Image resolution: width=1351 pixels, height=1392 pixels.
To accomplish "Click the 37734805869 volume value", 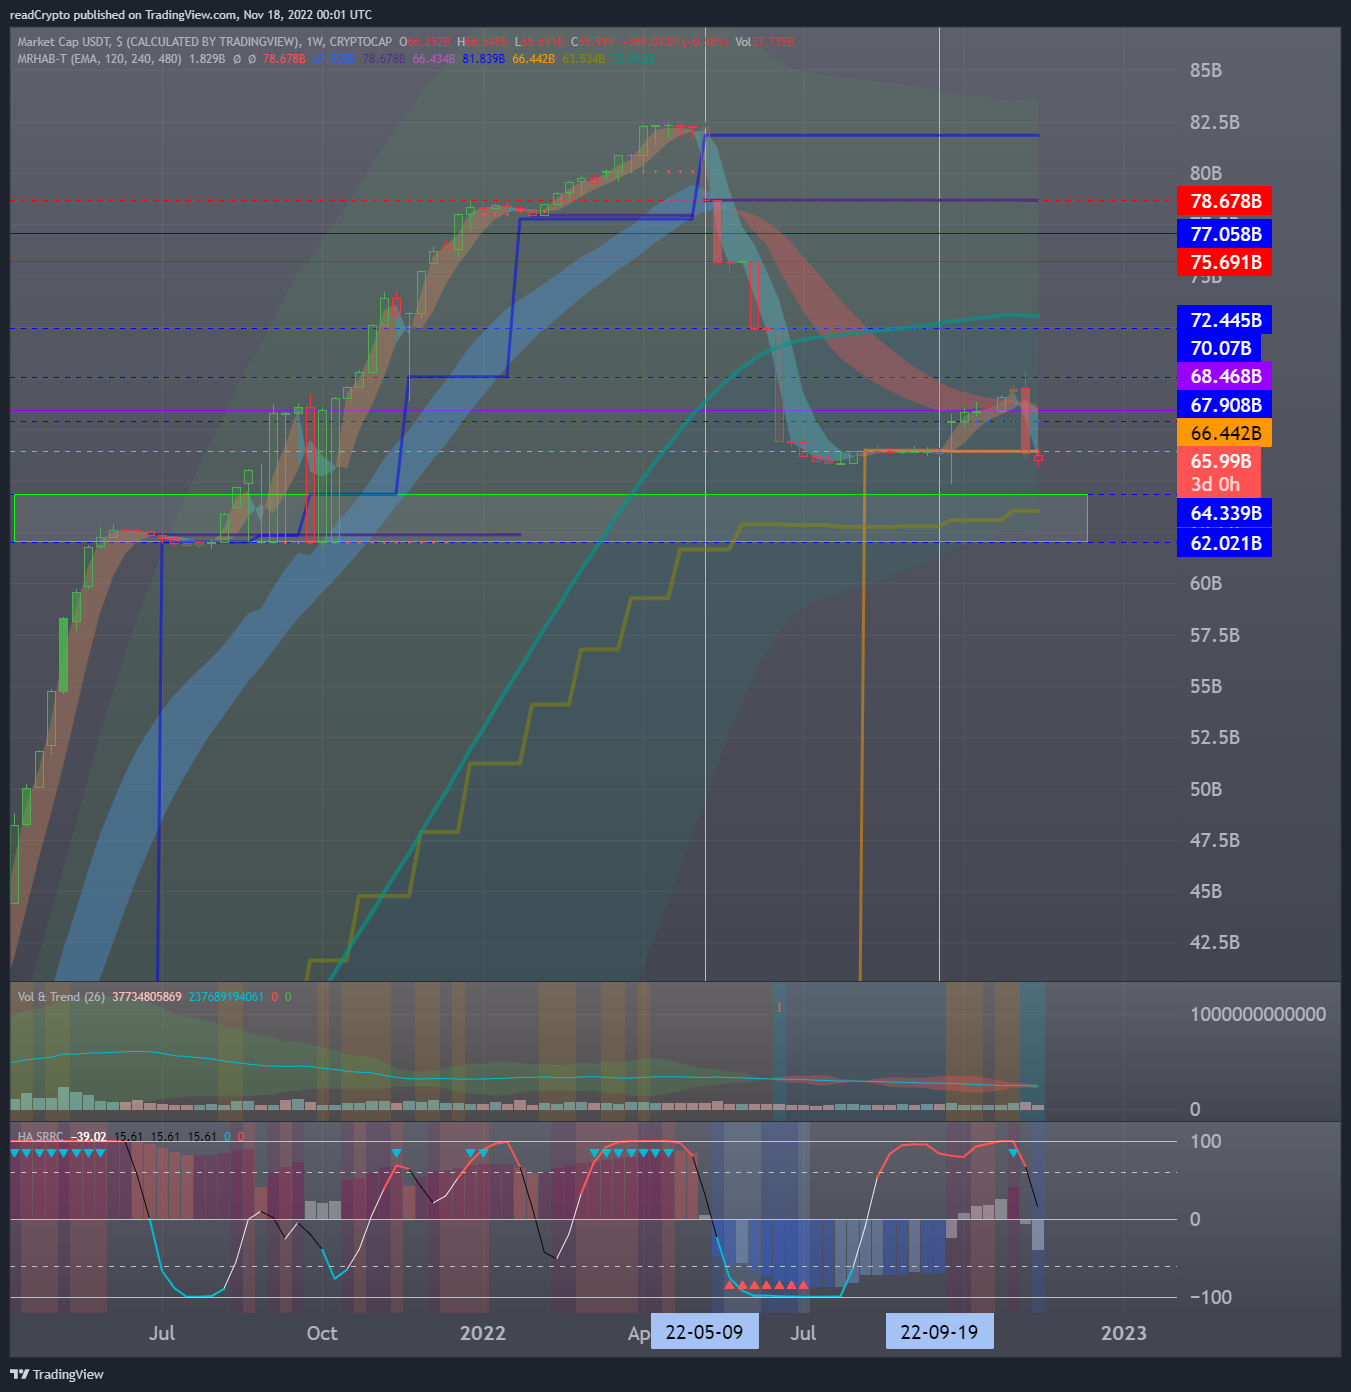I will click(147, 997).
